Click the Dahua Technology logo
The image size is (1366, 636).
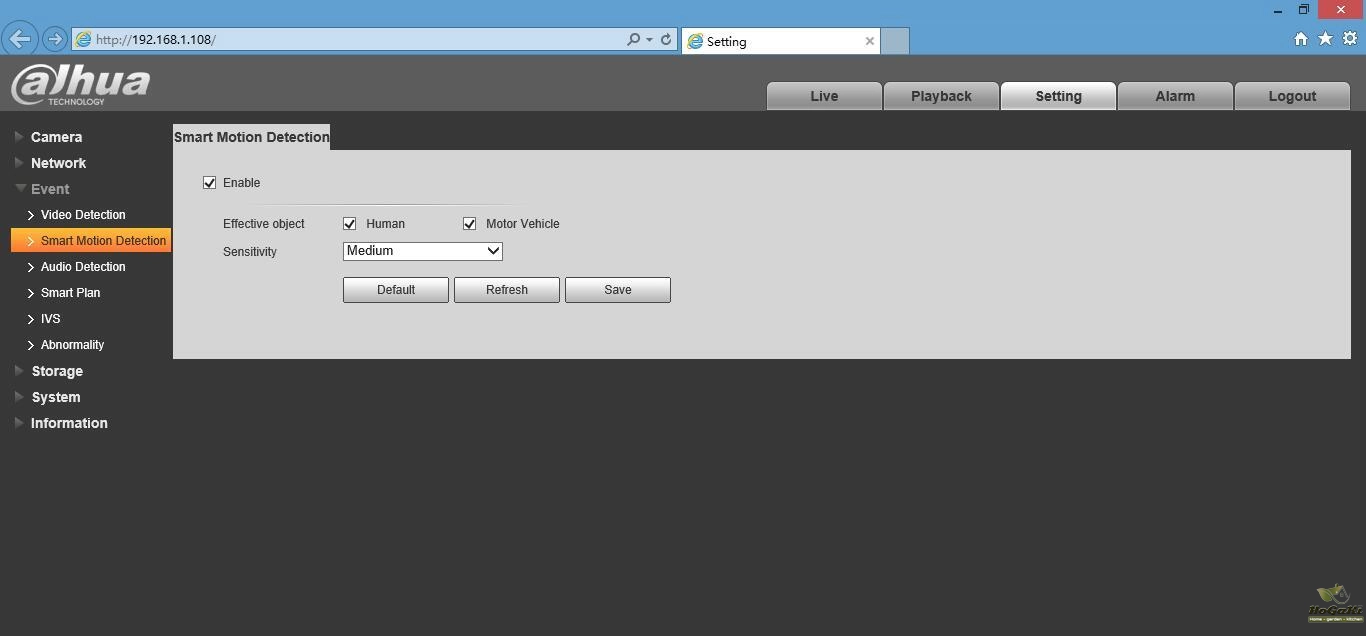pos(81,85)
